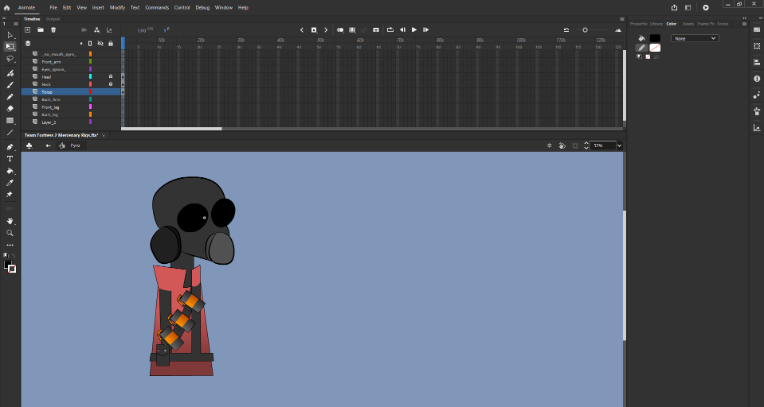Open the workspace switcher icon
The height and width of the screenshot is (407, 764).
coord(688,7)
